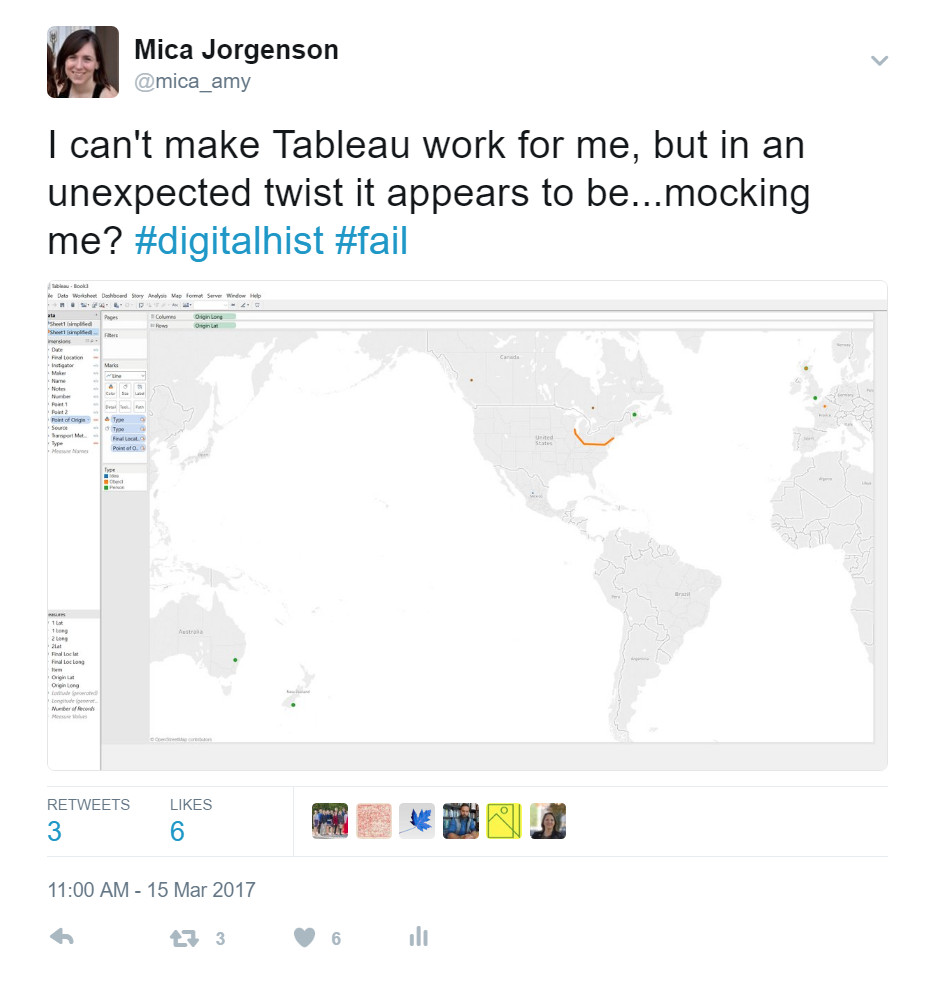The height and width of the screenshot is (985, 936).
Task: Select Color on the Tableau Marks card
Action: pos(111,390)
